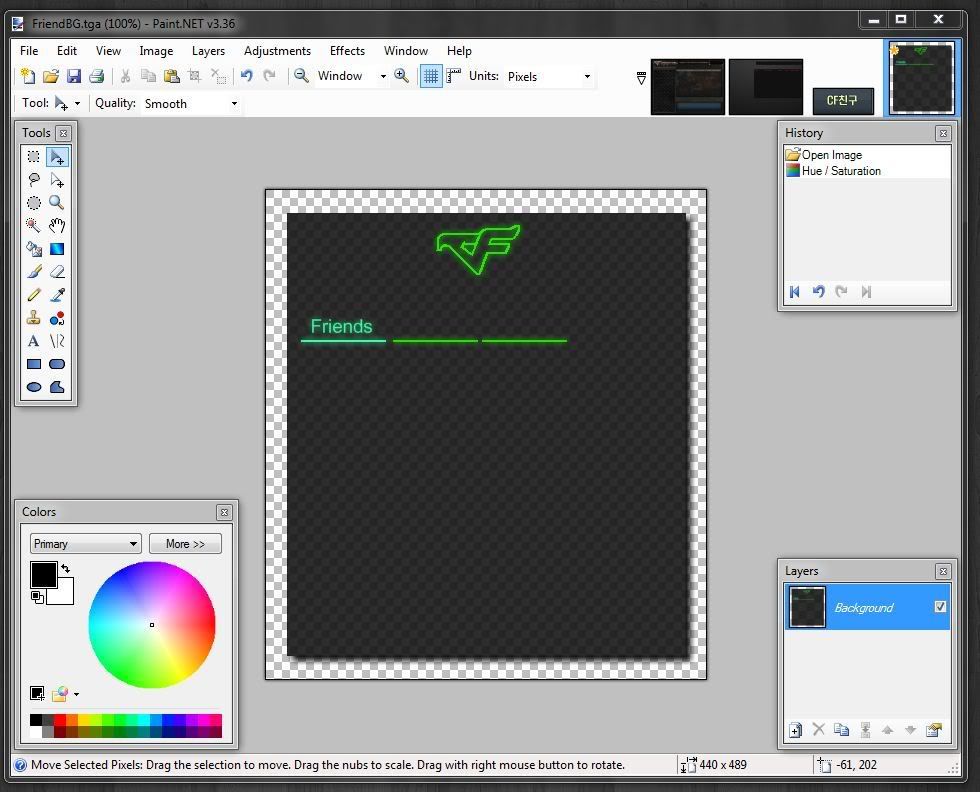
Task: Select the Magic Wand tool
Action: click(x=33, y=226)
